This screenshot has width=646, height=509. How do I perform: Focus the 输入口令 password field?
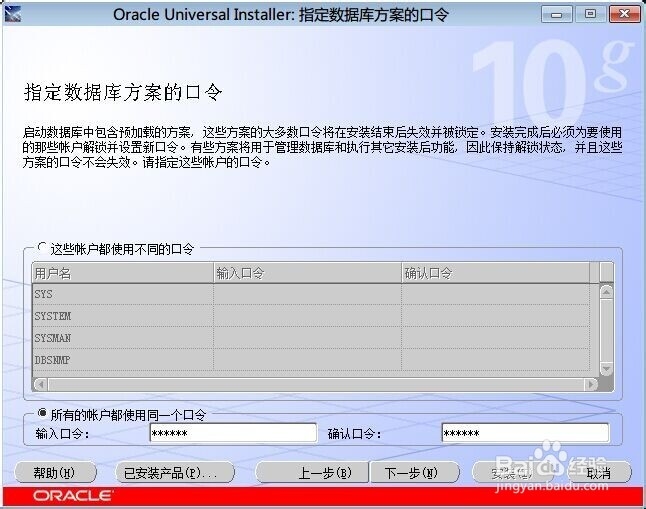point(233,433)
